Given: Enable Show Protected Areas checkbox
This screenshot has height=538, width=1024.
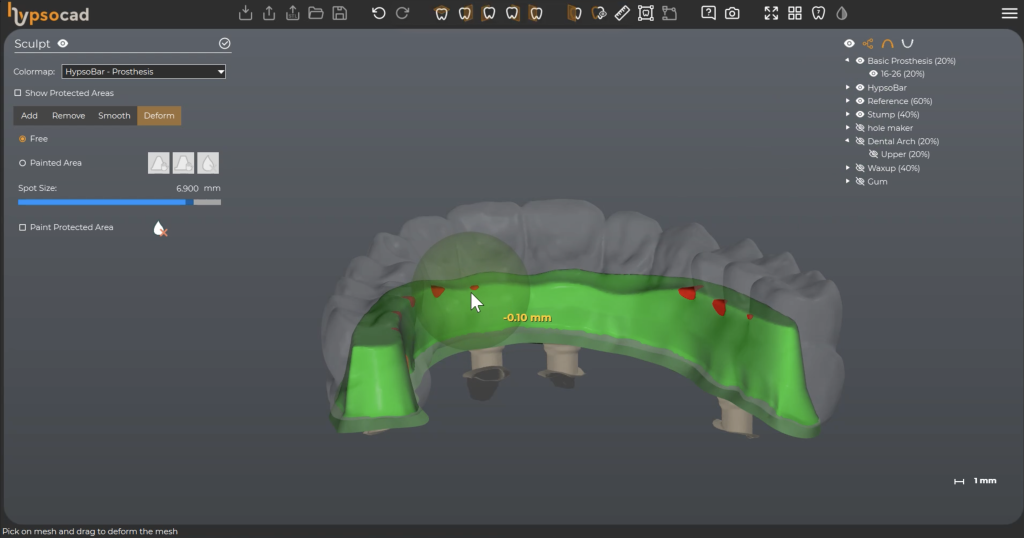Looking at the screenshot, I should pyautogui.click(x=18, y=93).
